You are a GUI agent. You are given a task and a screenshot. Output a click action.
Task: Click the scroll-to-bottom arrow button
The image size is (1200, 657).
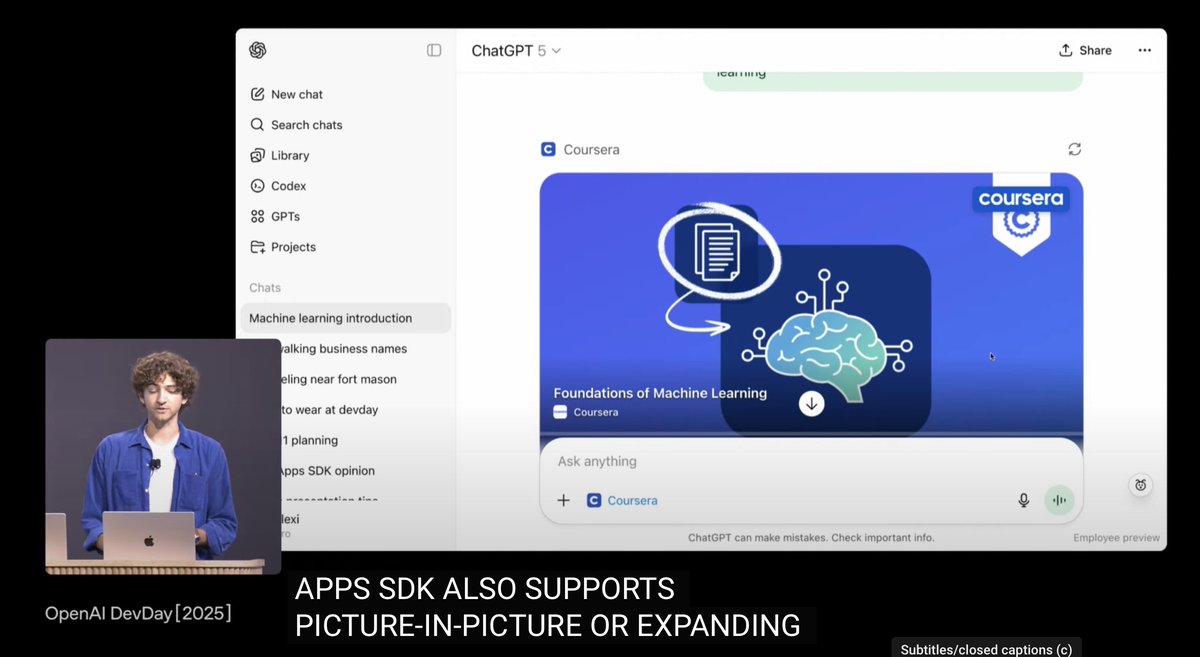(811, 404)
